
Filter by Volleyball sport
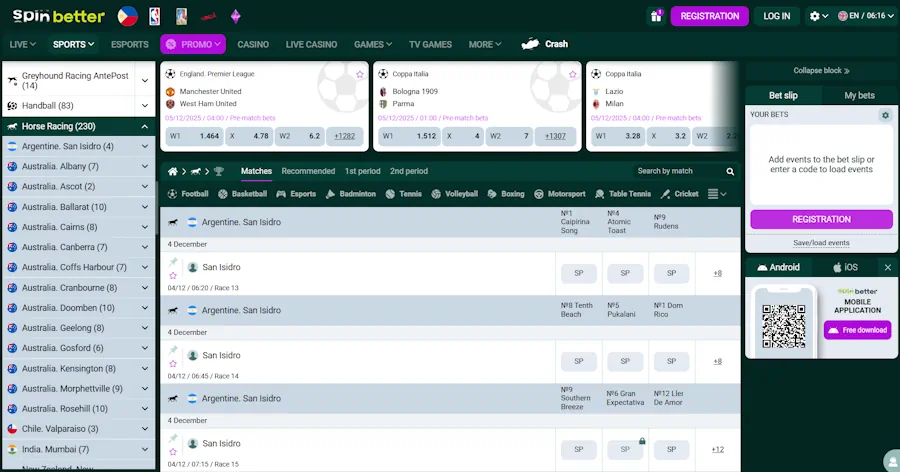(455, 194)
